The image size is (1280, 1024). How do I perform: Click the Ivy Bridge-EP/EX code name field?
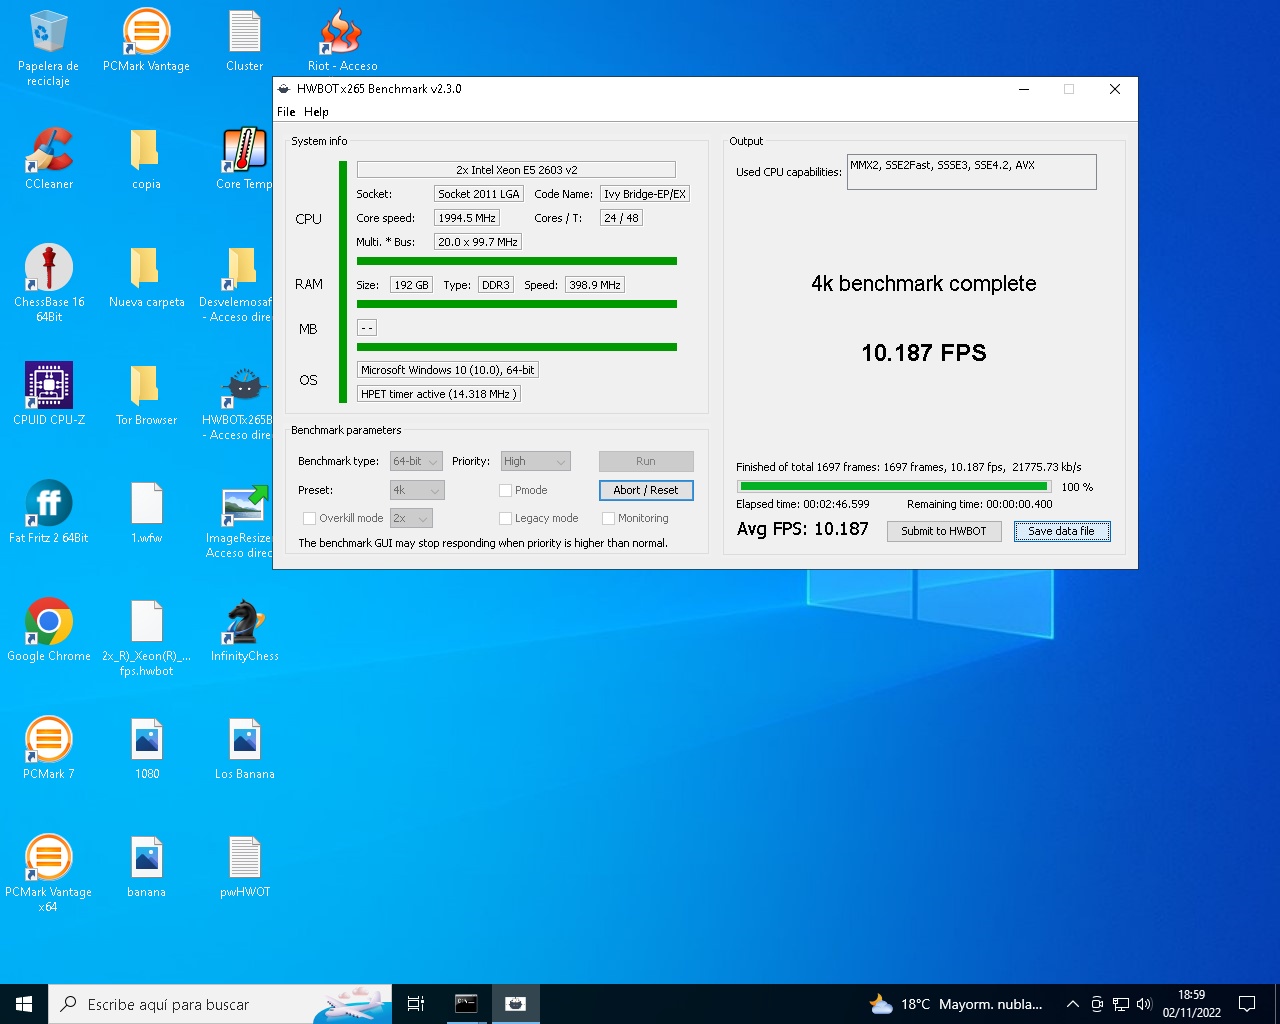[645, 194]
